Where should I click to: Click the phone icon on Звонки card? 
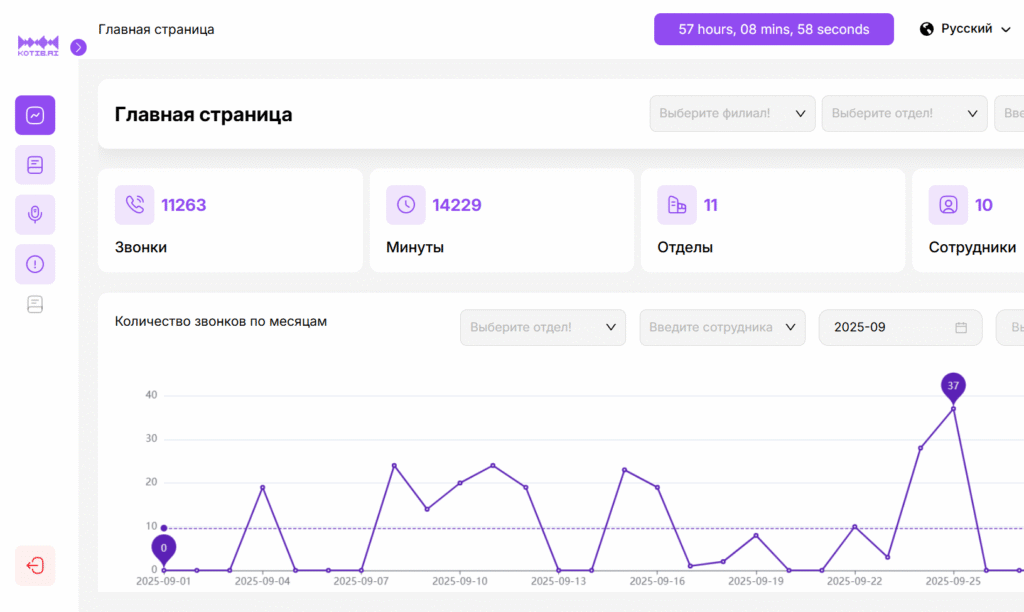135,205
